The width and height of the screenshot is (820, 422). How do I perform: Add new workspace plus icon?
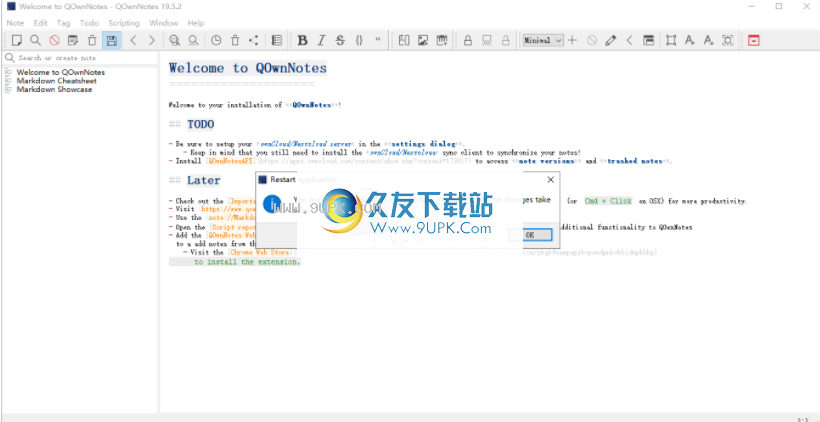[x=573, y=40]
